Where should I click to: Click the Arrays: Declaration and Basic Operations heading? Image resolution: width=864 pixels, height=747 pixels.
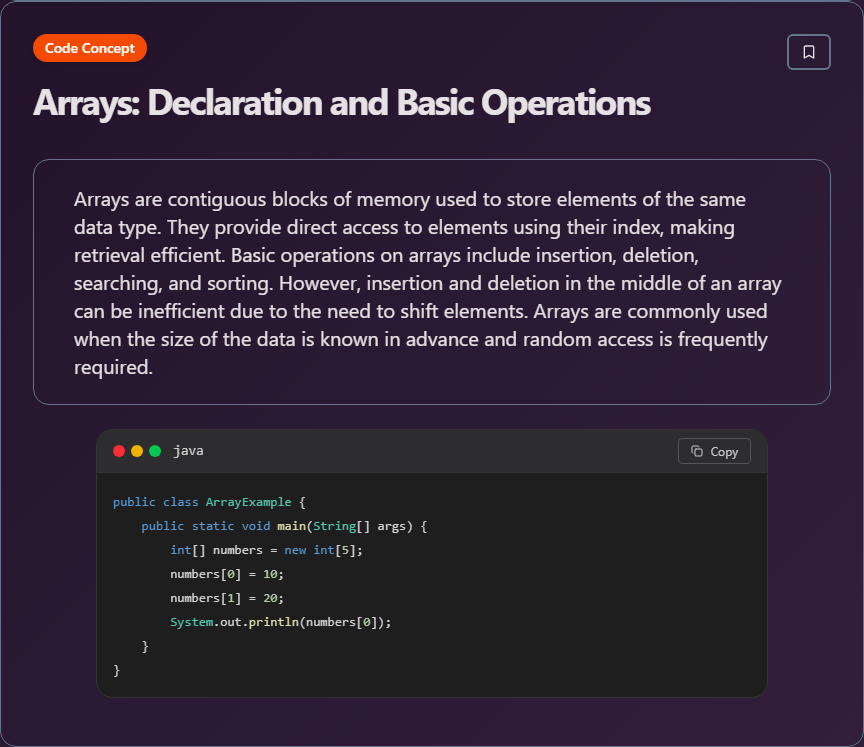[x=342, y=103]
